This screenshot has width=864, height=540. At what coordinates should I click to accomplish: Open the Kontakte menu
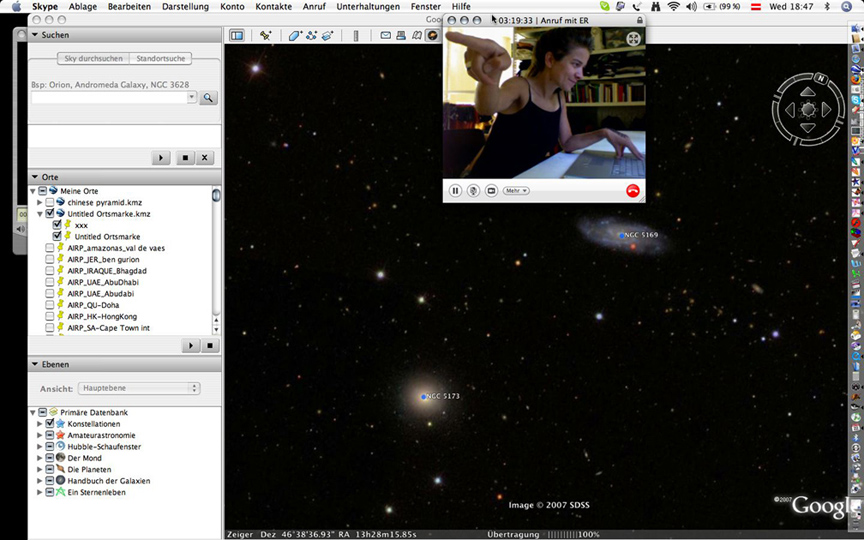click(x=273, y=6)
